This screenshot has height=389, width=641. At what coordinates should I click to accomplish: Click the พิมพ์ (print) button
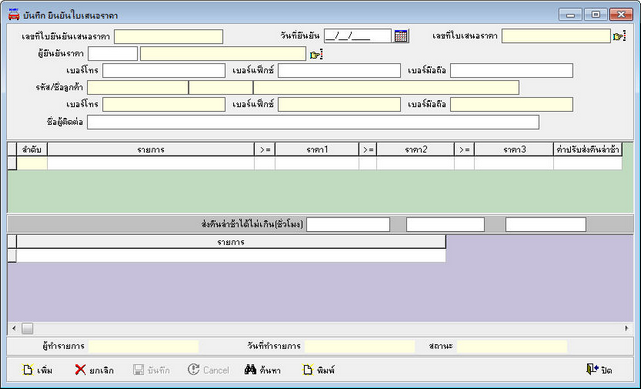pos(319,370)
